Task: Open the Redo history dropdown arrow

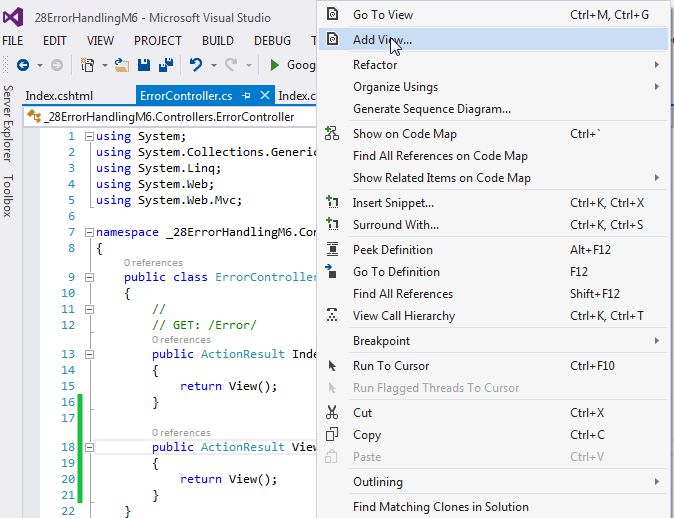Action: [x=248, y=65]
